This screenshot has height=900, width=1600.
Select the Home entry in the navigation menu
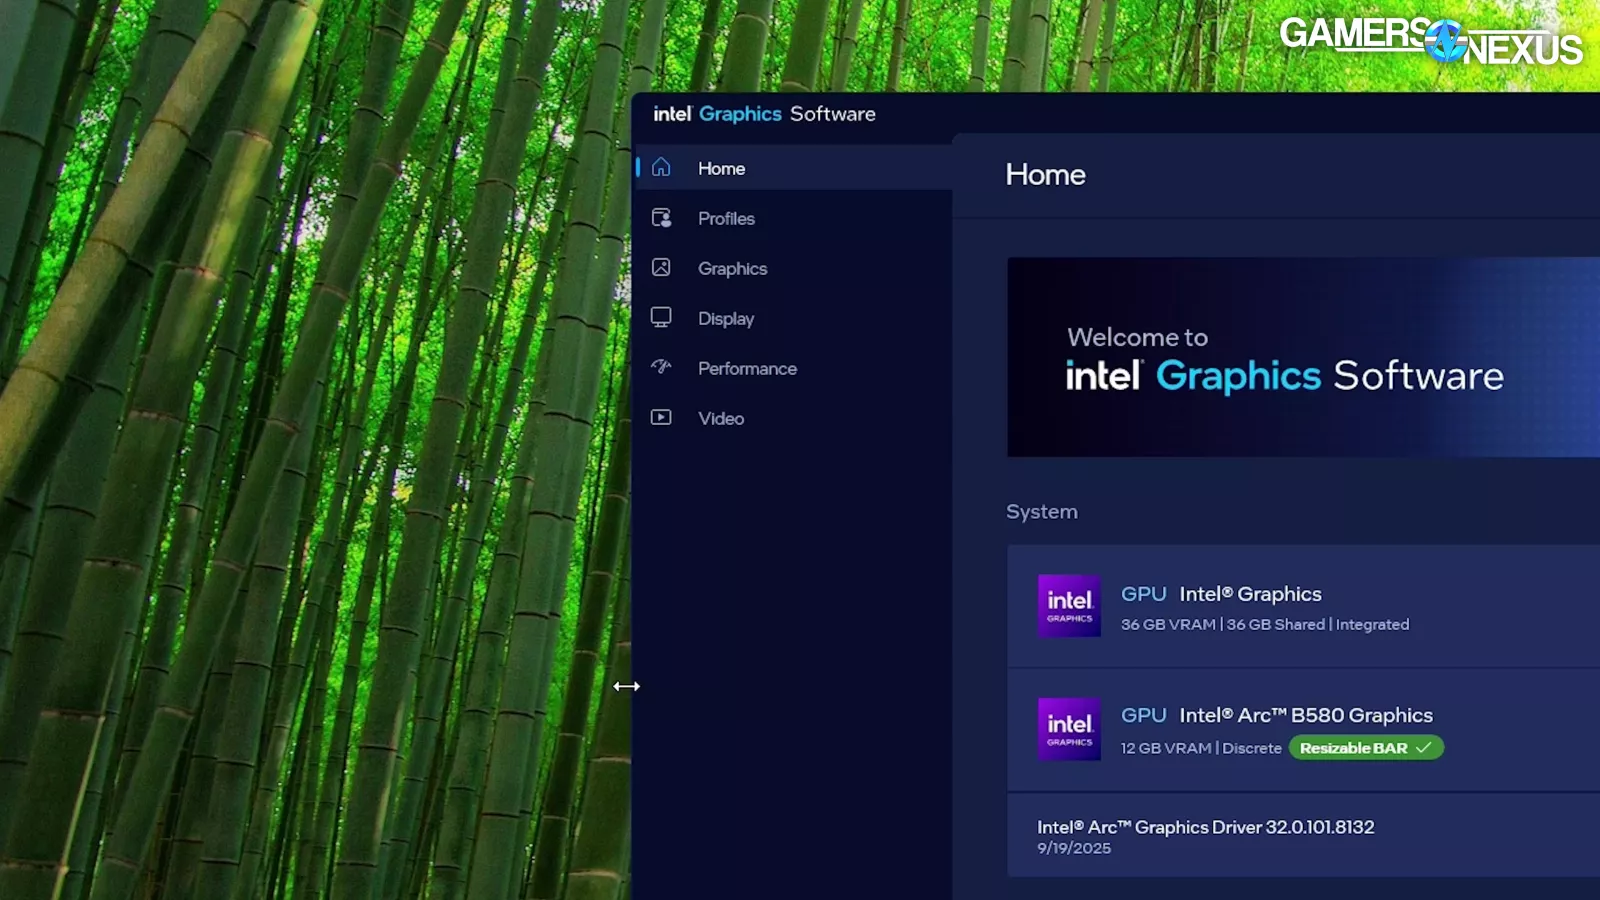[x=721, y=168]
